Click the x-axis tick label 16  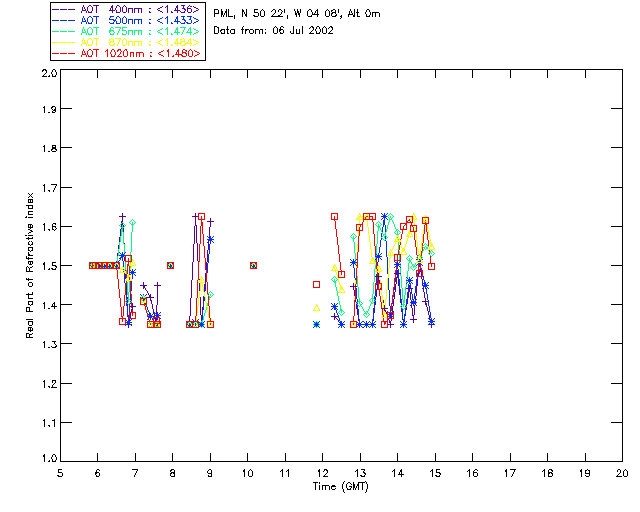click(x=472, y=473)
